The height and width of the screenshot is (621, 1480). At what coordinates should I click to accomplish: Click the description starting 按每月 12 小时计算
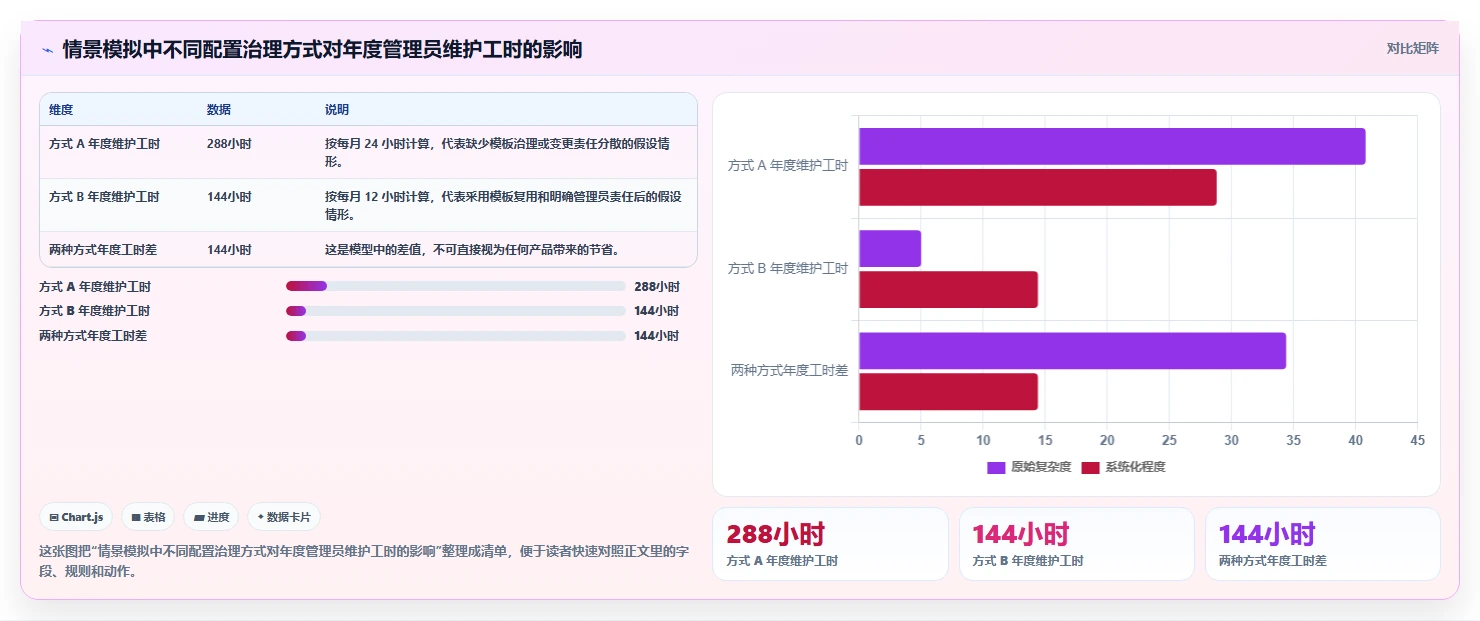click(503, 205)
